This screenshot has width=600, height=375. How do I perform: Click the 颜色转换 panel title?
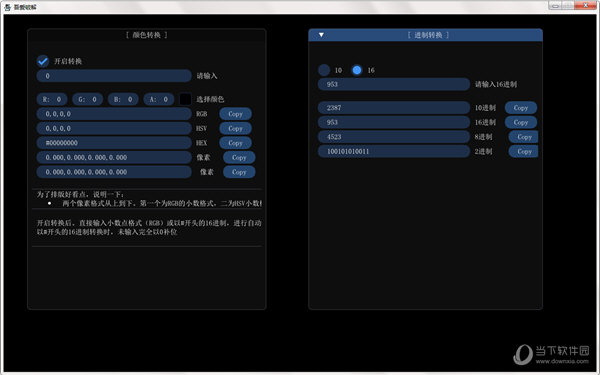point(147,35)
